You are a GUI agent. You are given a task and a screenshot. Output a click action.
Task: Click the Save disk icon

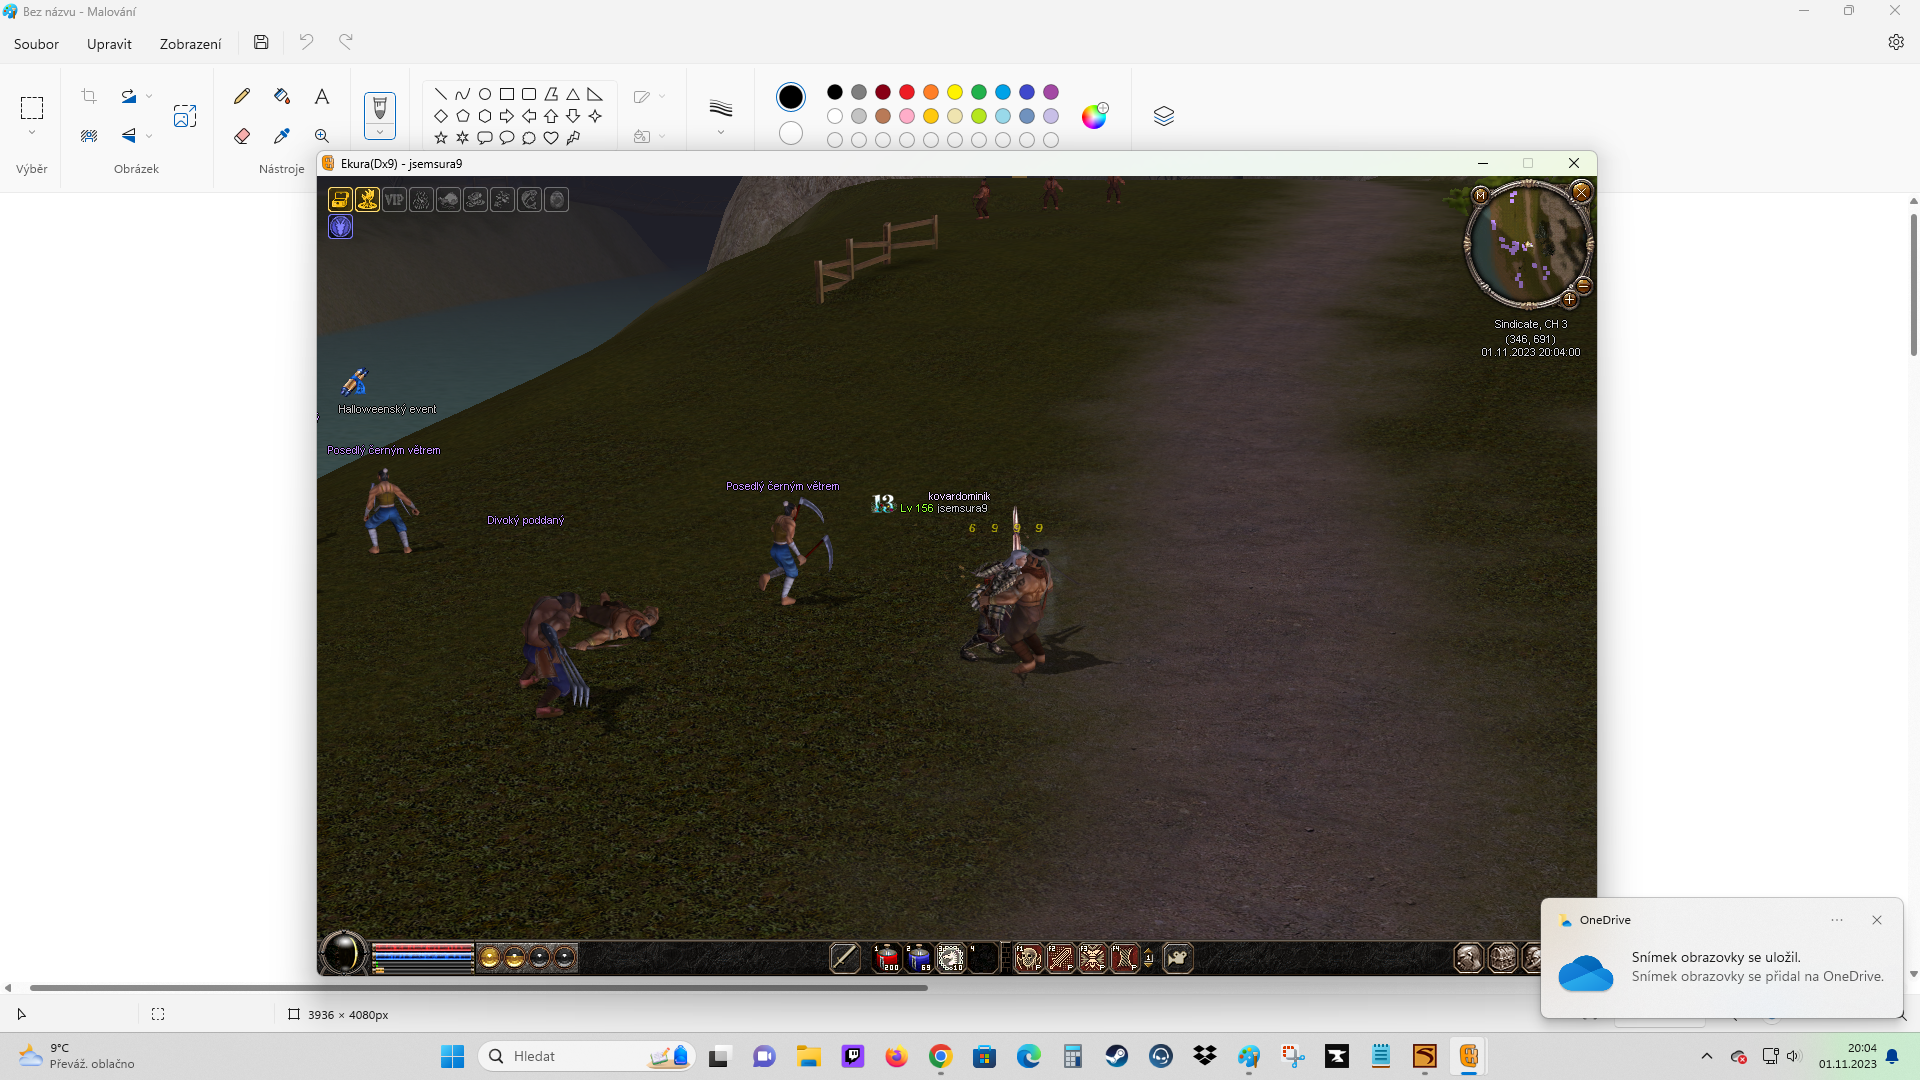coord(261,42)
